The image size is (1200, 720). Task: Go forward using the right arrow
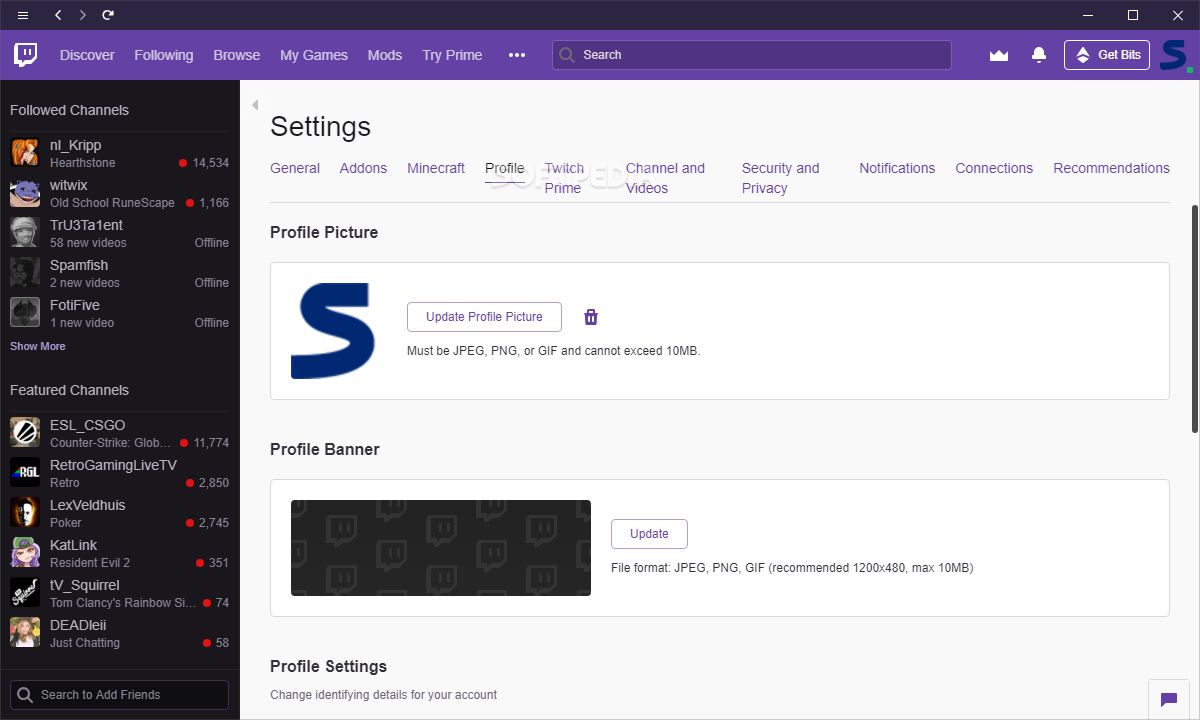(x=83, y=15)
